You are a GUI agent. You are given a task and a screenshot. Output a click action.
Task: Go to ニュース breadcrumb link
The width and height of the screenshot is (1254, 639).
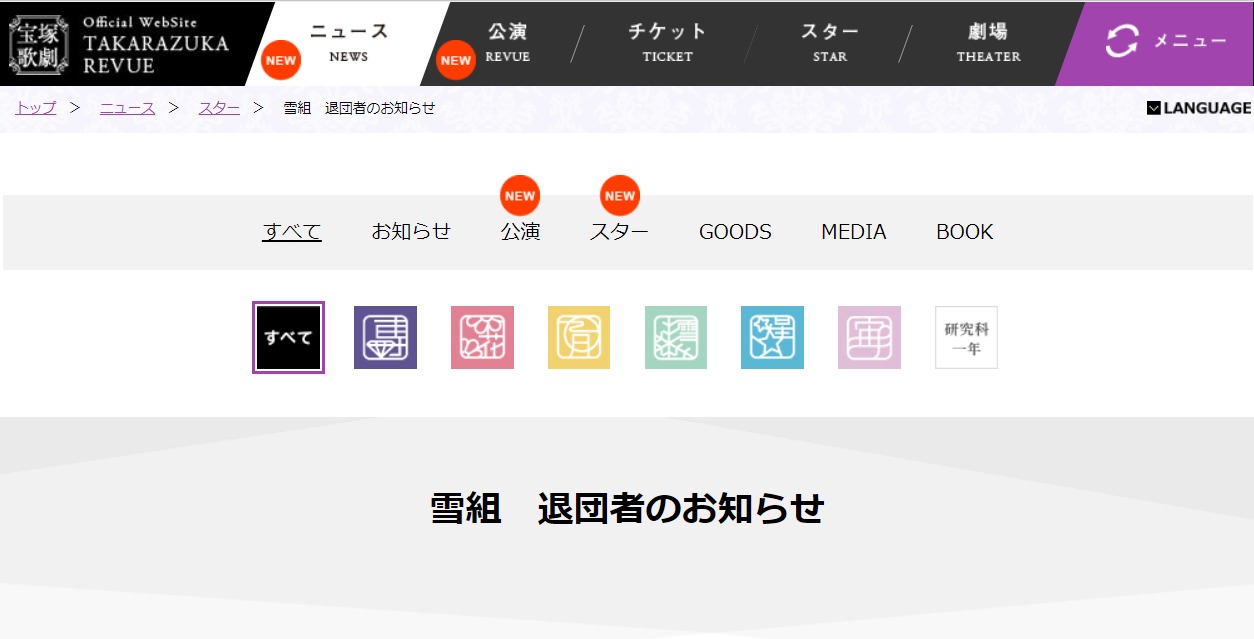(128, 108)
